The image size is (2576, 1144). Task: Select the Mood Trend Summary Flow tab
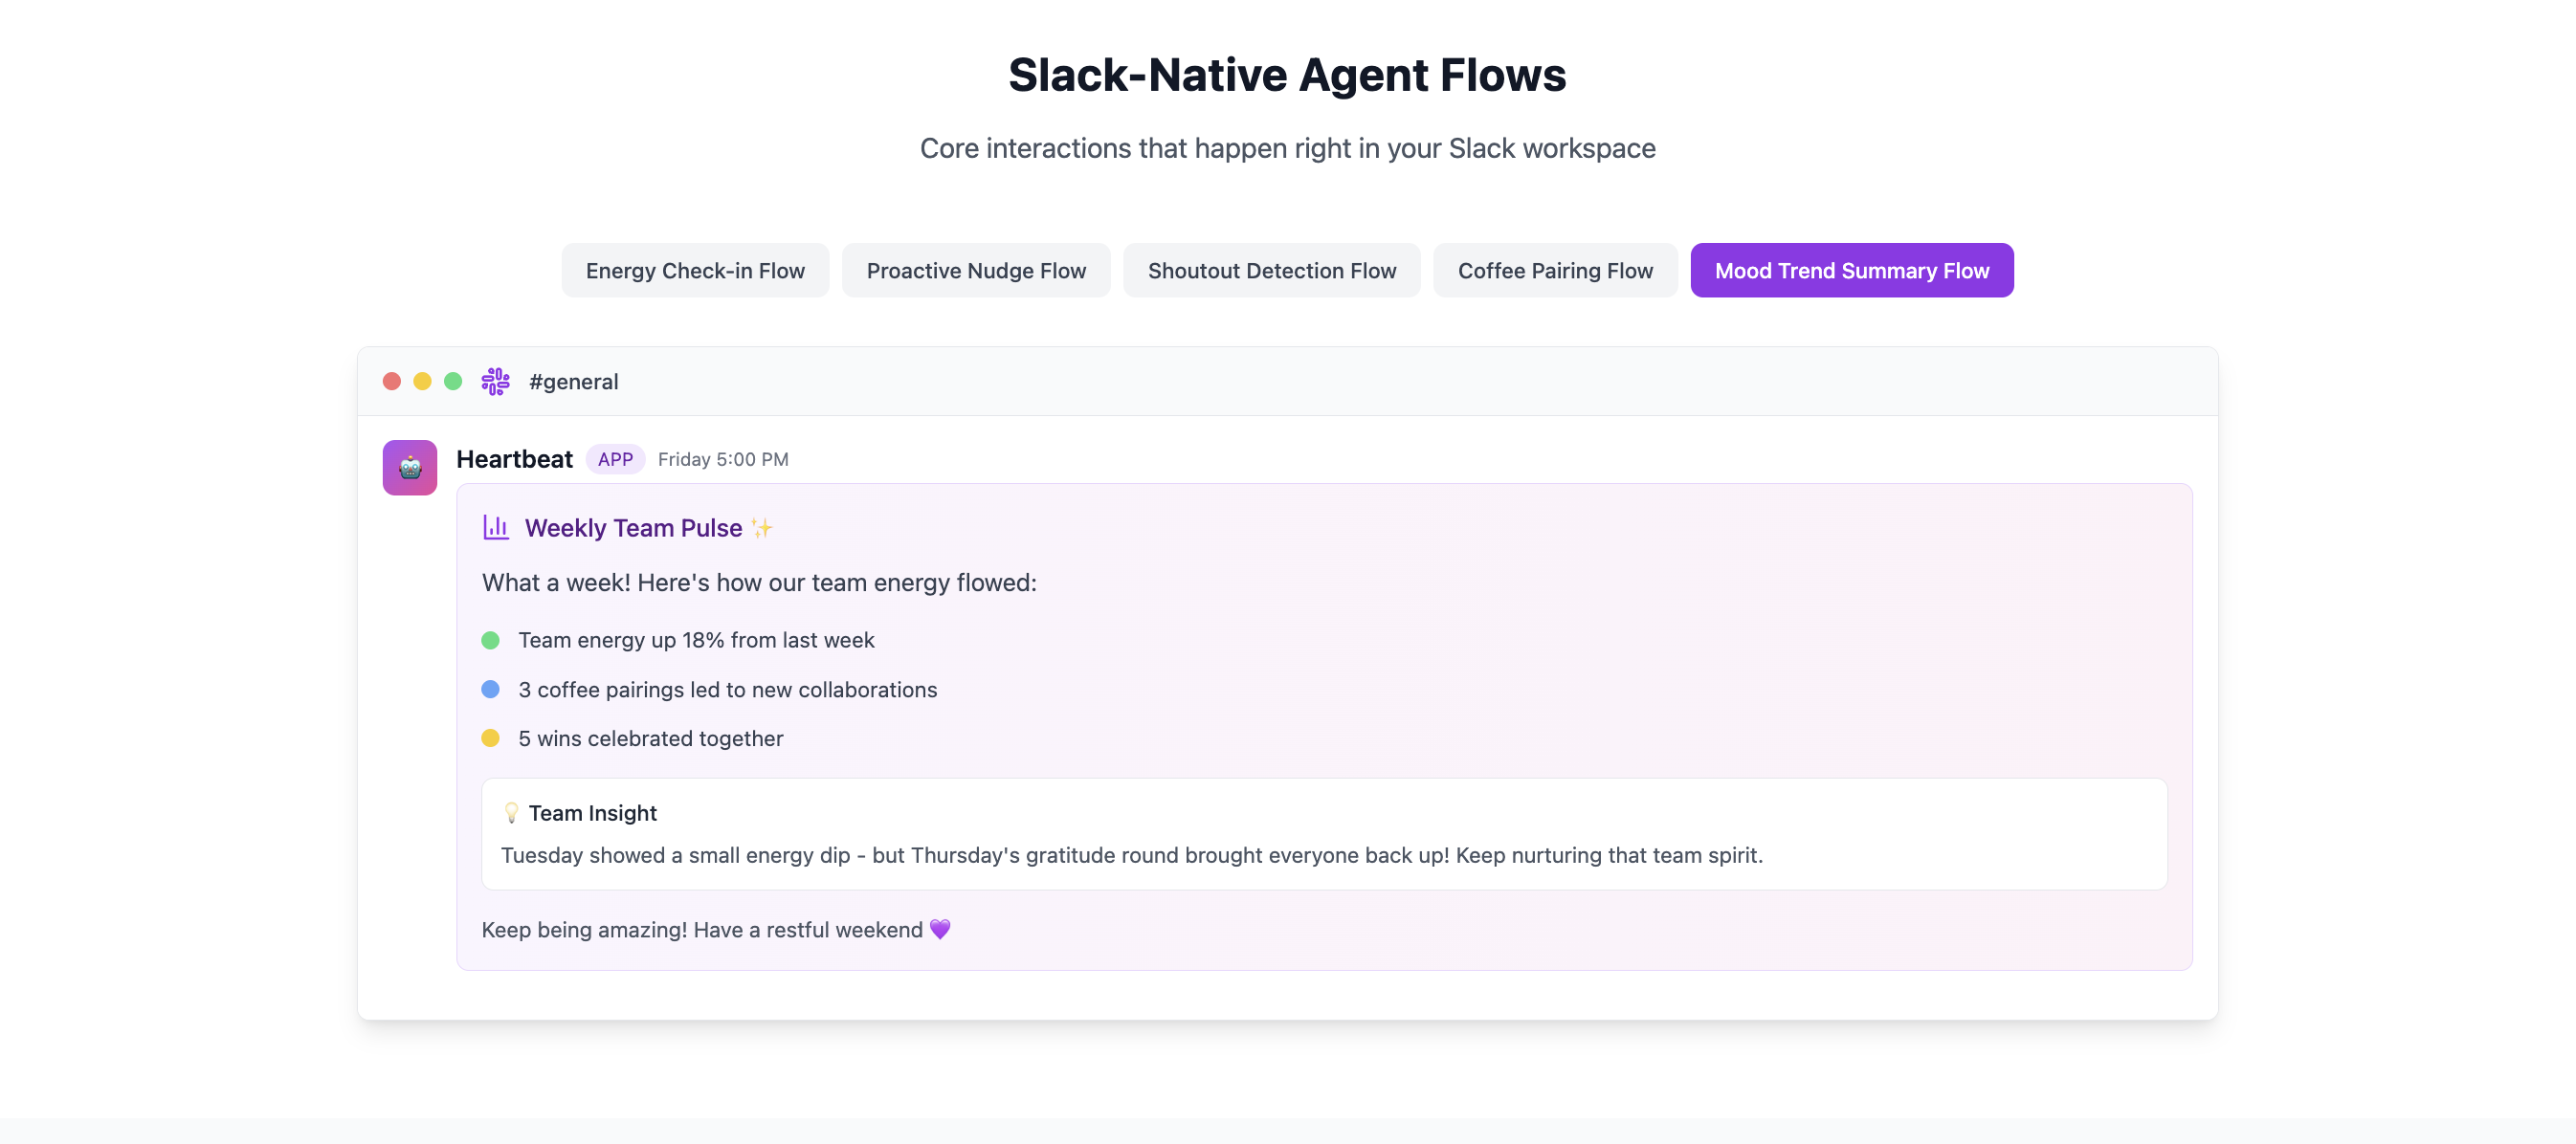coord(1851,270)
